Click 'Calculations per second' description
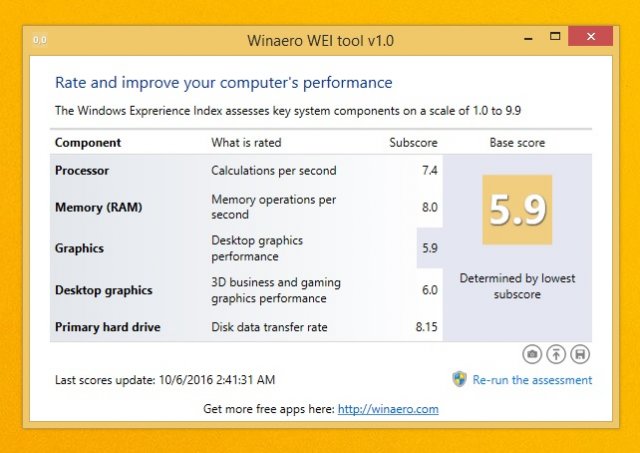The image size is (640, 453). click(x=273, y=171)
